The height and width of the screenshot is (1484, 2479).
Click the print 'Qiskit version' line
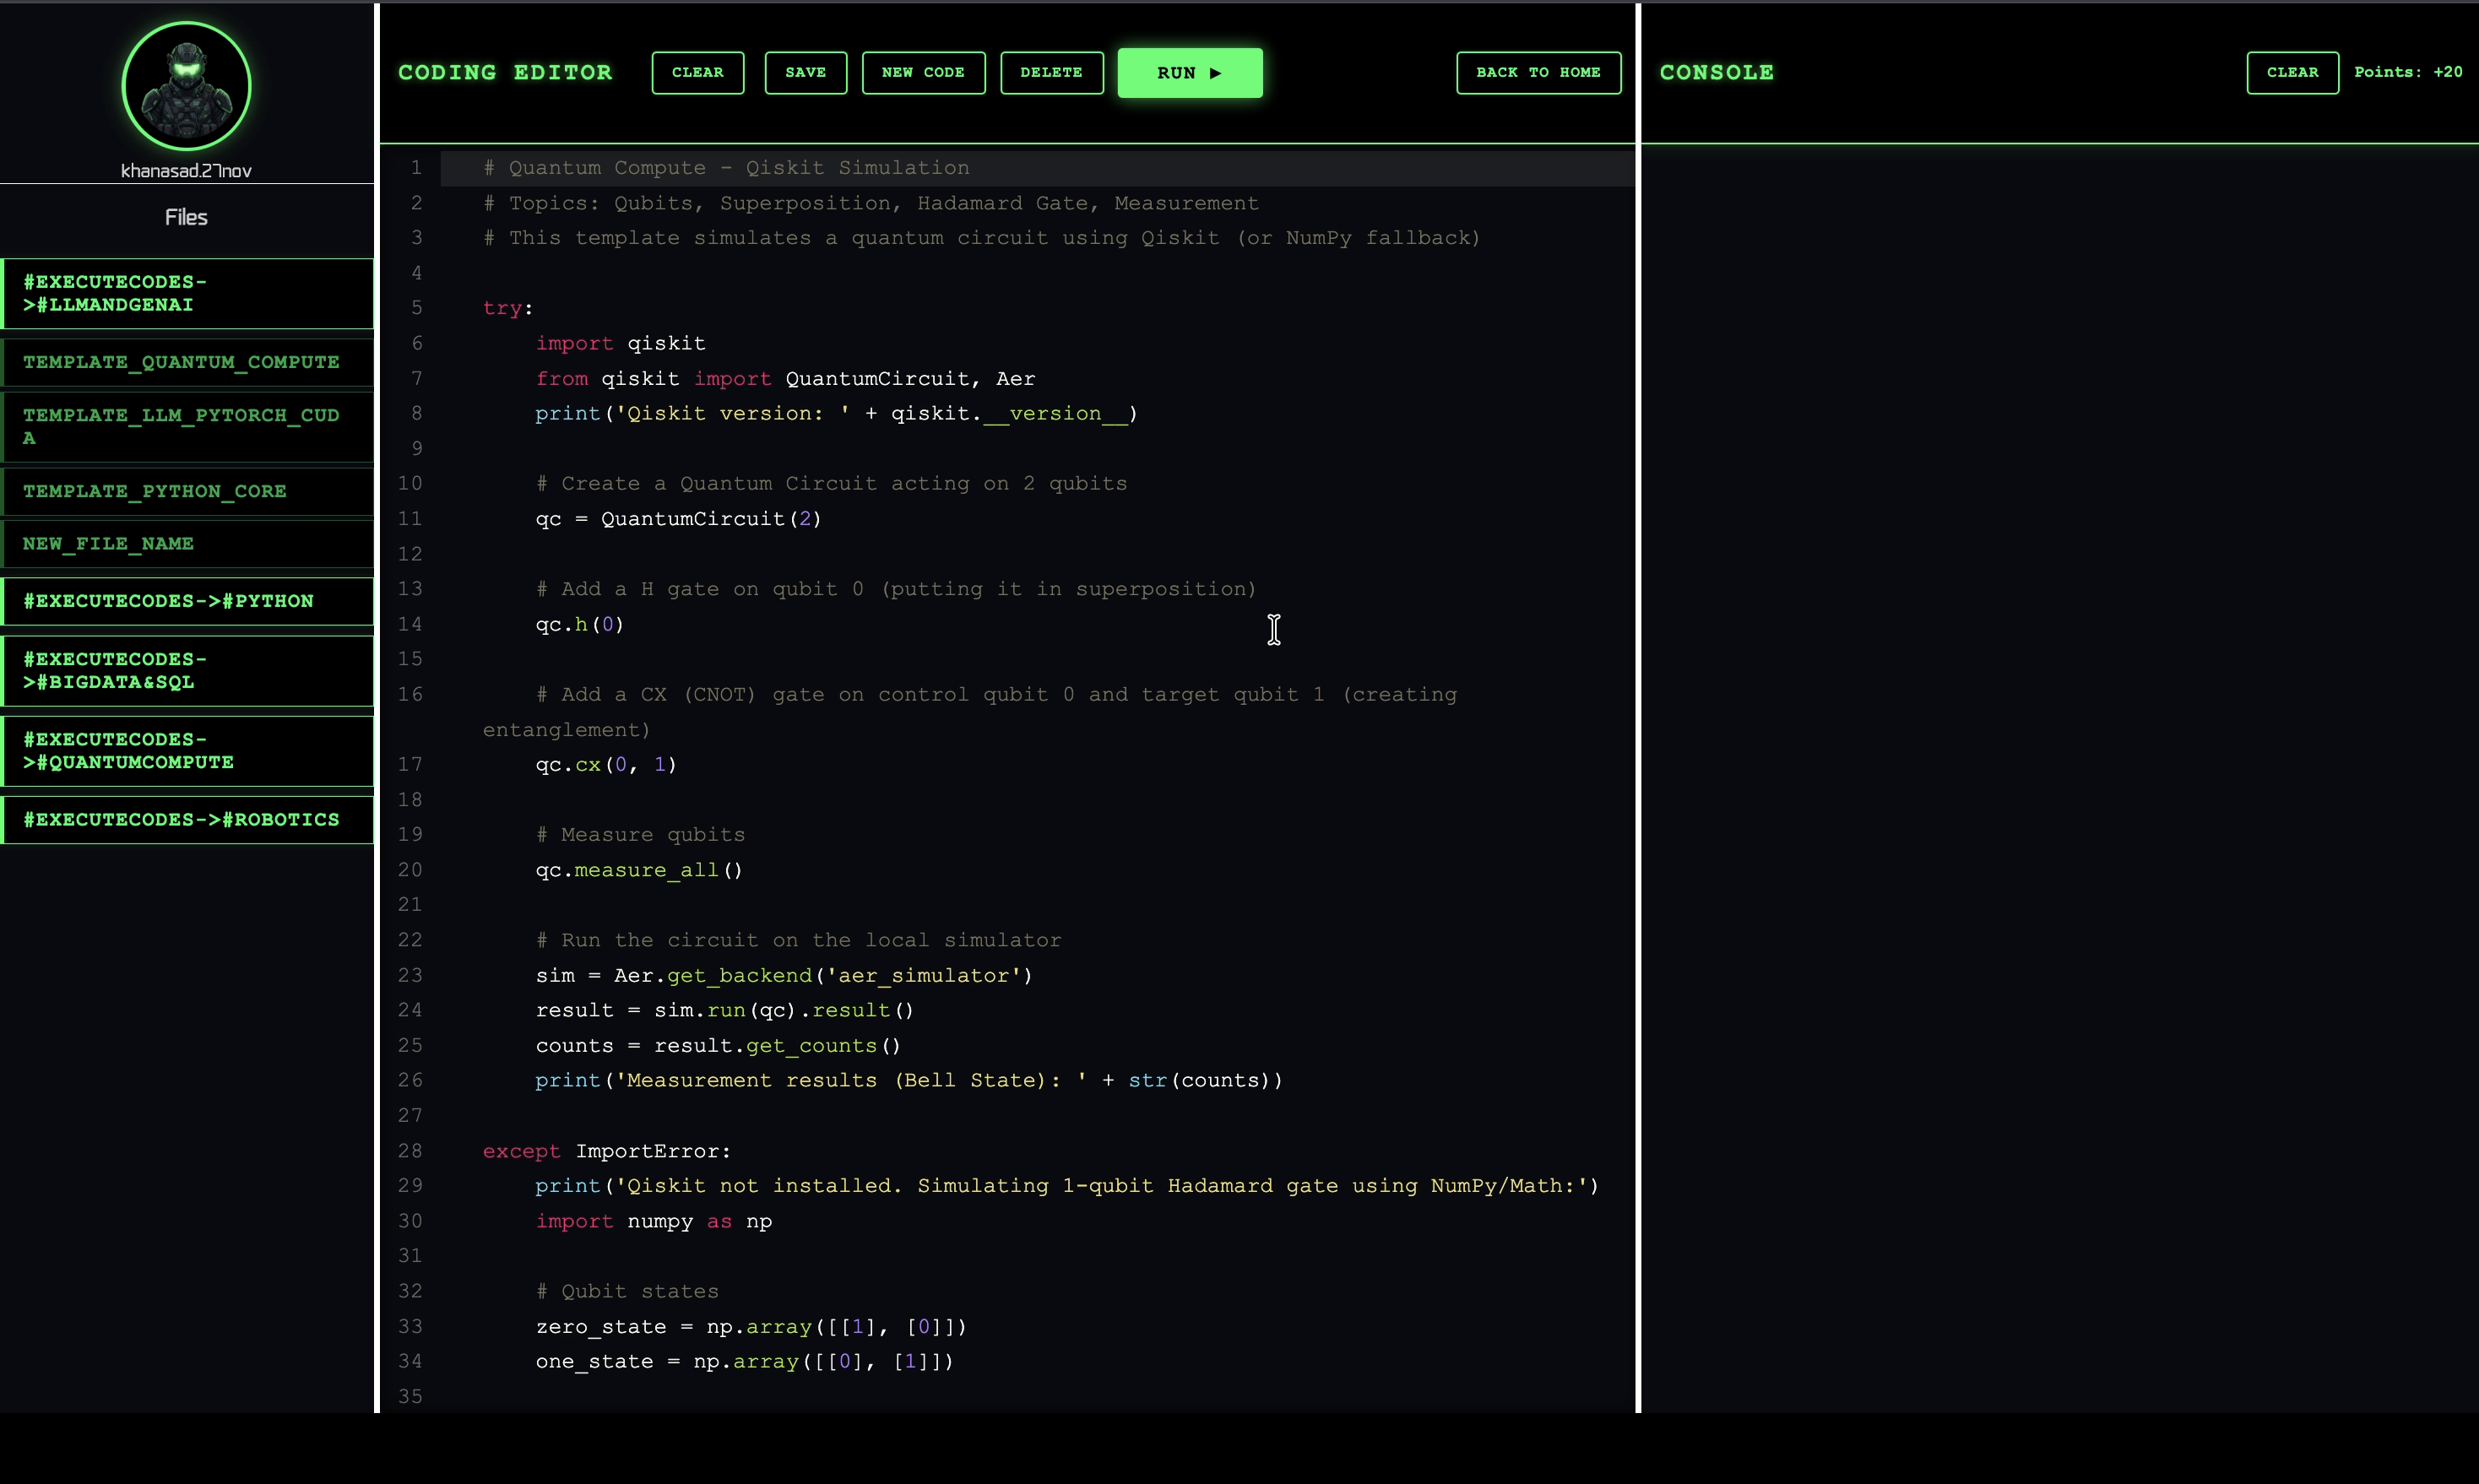(x=836, y=413)
